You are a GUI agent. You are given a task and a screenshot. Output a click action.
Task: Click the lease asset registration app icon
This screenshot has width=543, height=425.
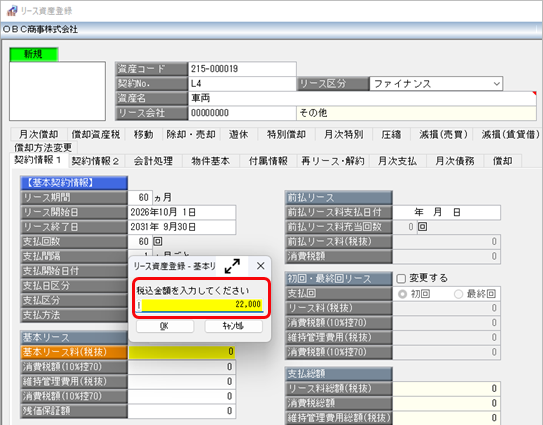(12, 11)
